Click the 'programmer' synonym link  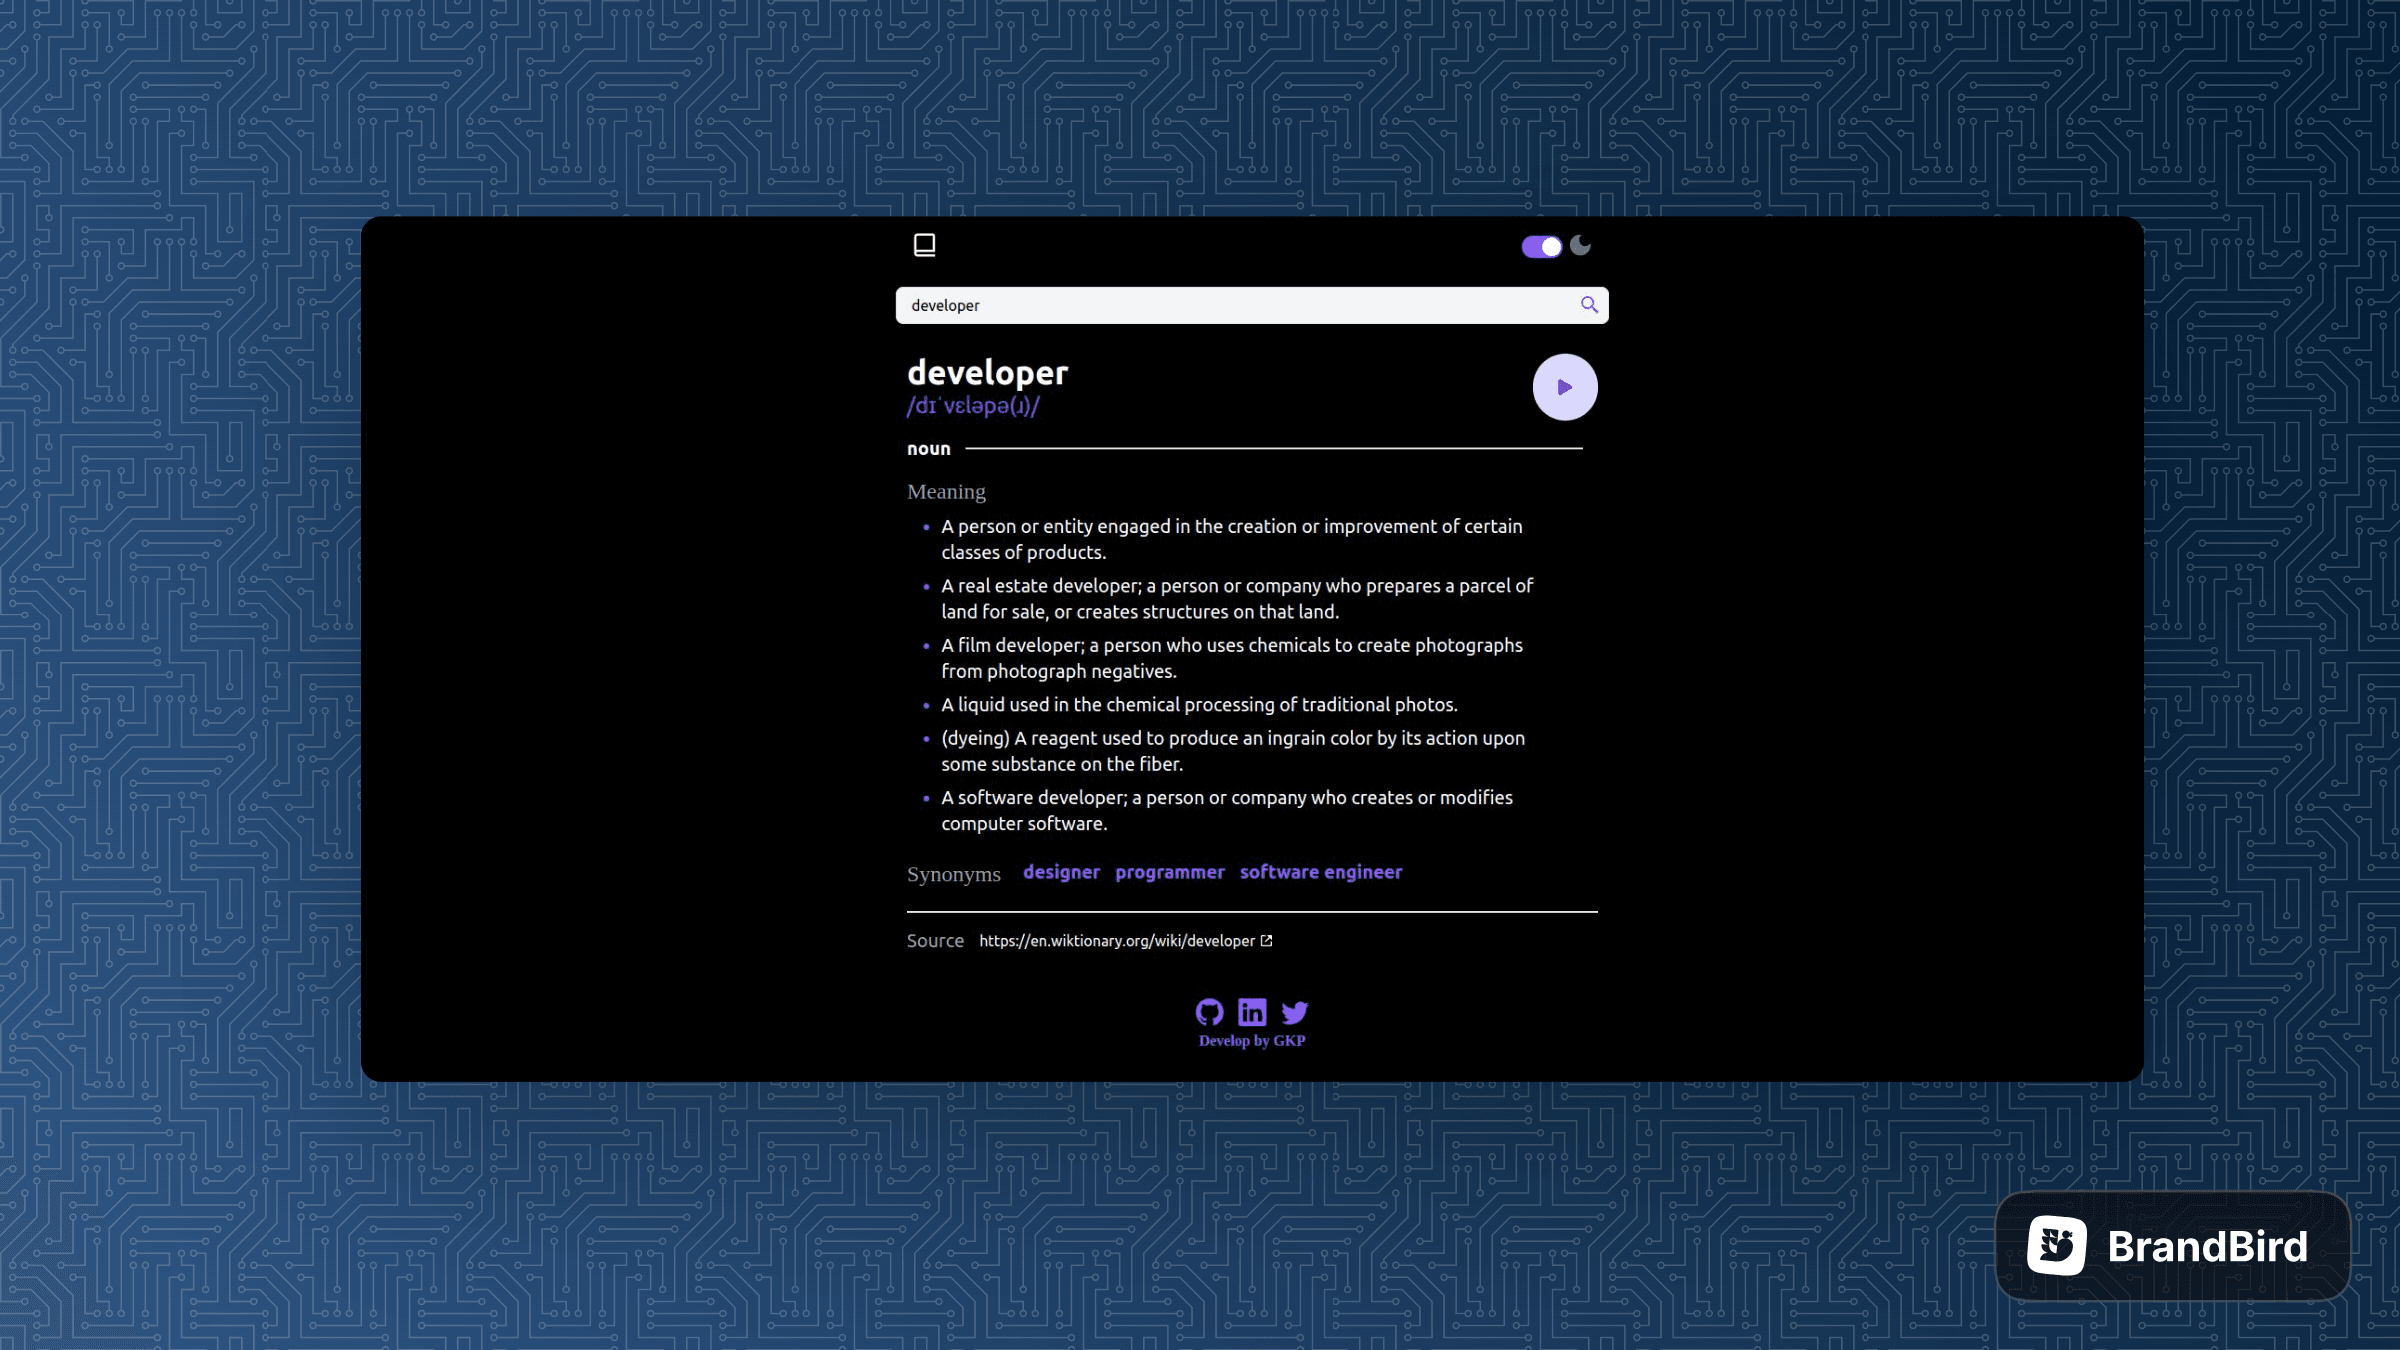(1169, 872)
